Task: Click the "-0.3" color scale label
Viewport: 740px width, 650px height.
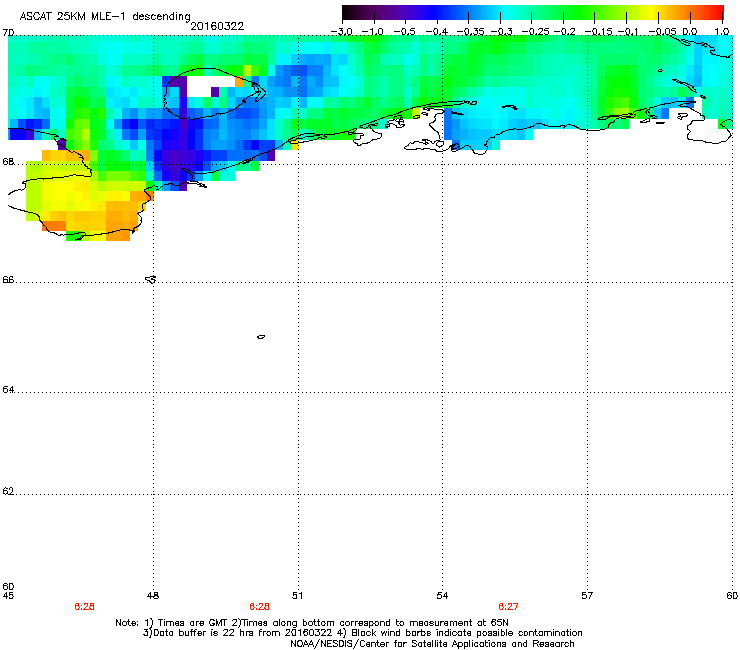Action: pos(502,32)
